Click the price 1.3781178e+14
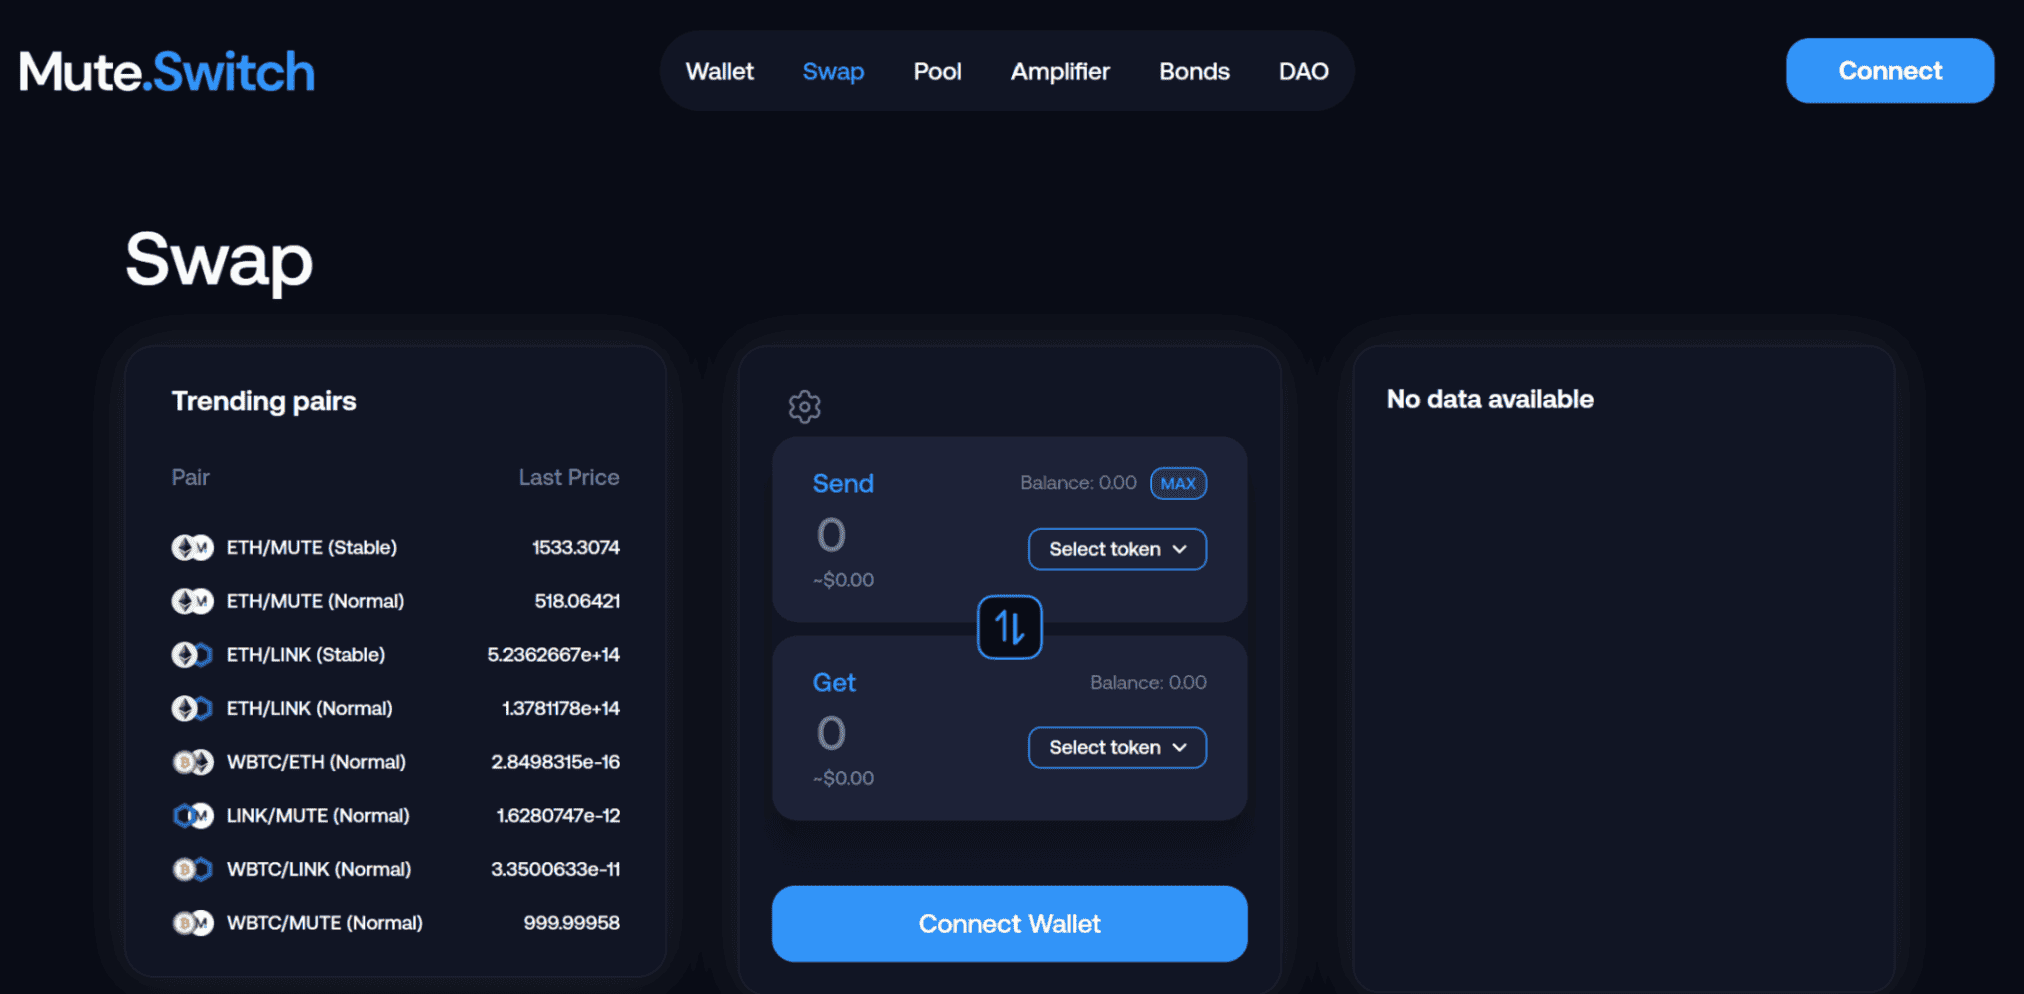Screen dimensions: 2024x994 click(x=561, y=708)
